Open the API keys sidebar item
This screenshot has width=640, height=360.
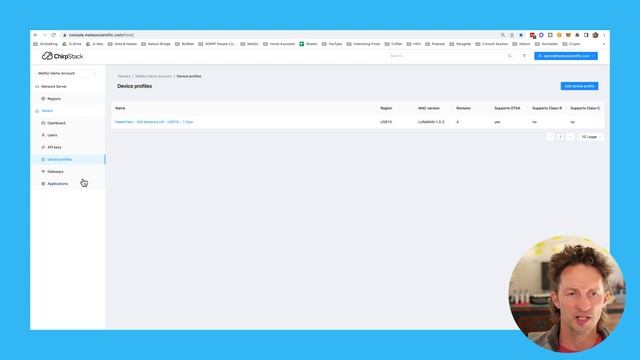(54, 147)
